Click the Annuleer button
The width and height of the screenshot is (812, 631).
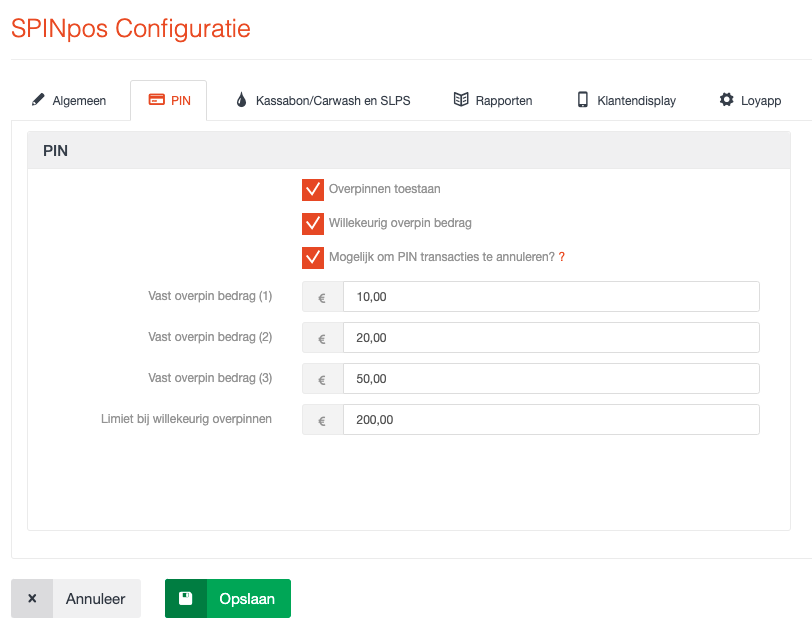76,598
